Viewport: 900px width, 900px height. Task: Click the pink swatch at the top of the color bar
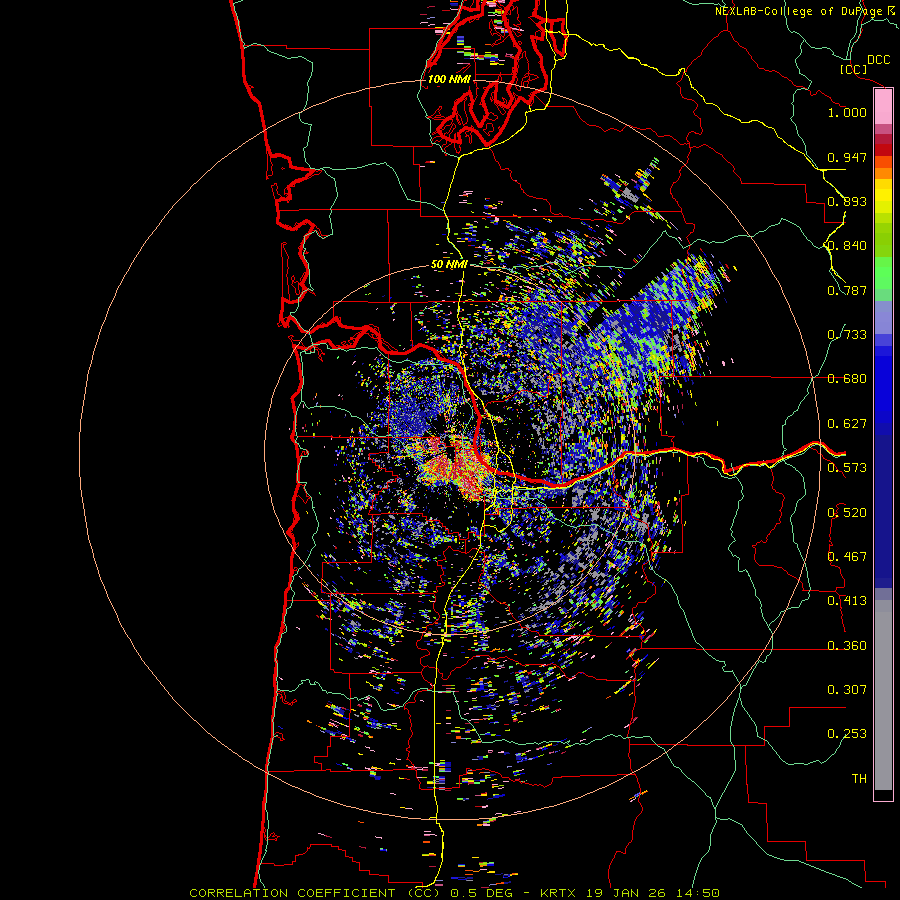coord(883,107)
